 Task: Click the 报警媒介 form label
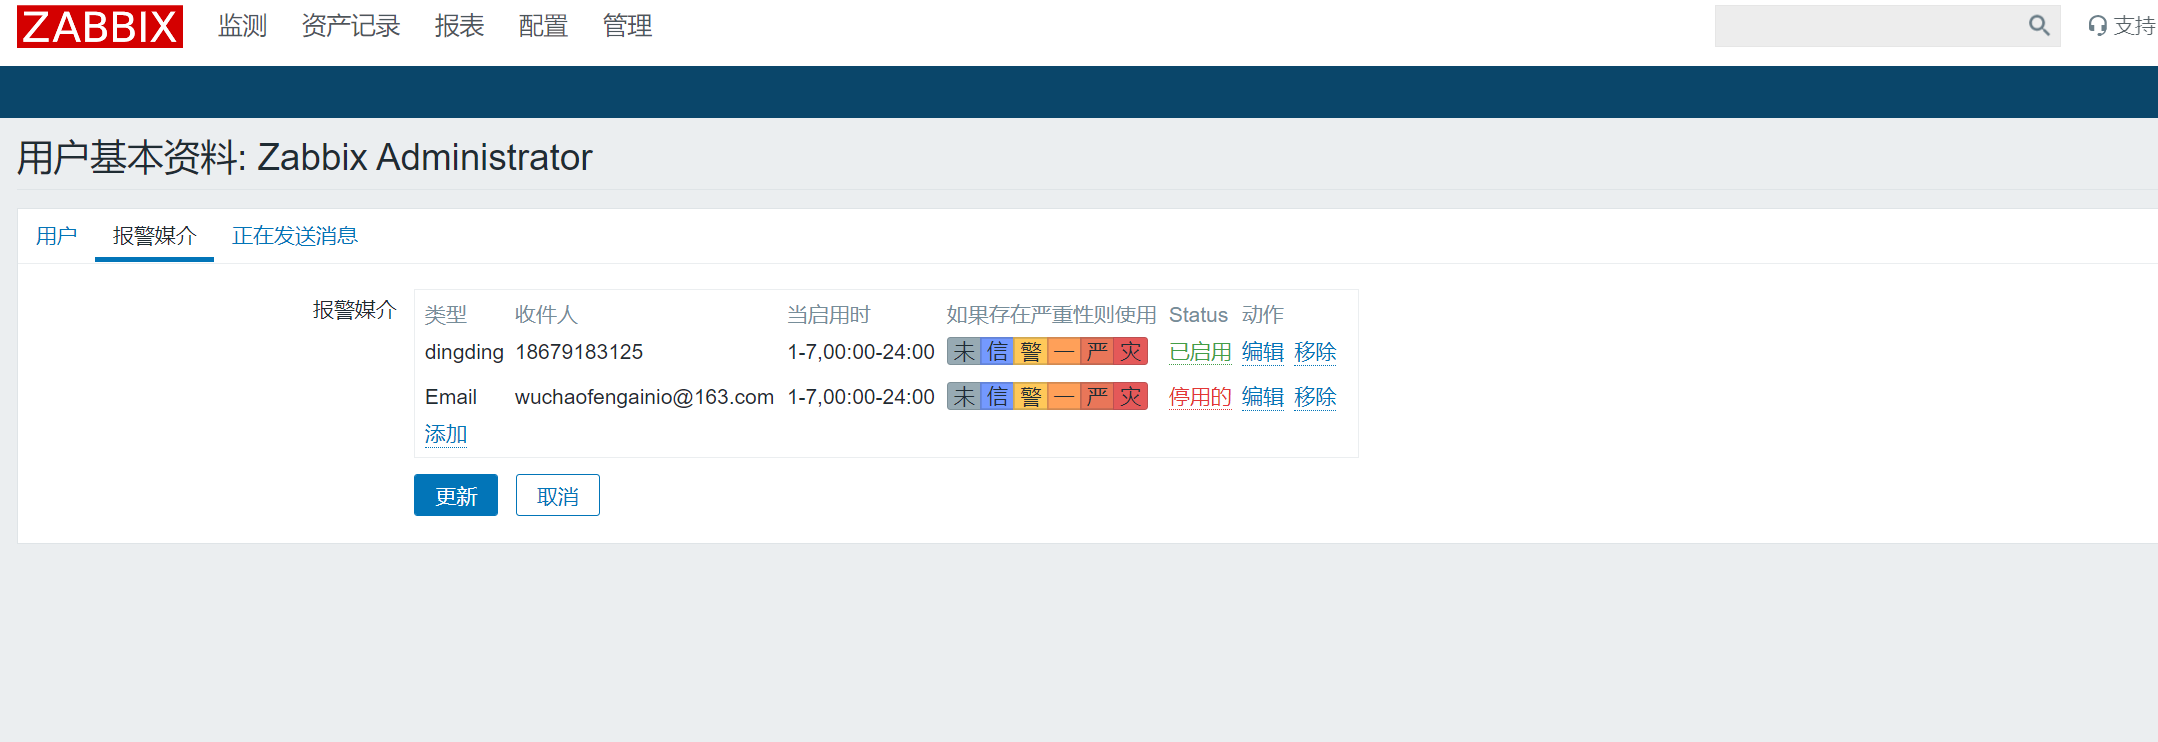click(355, 310)
